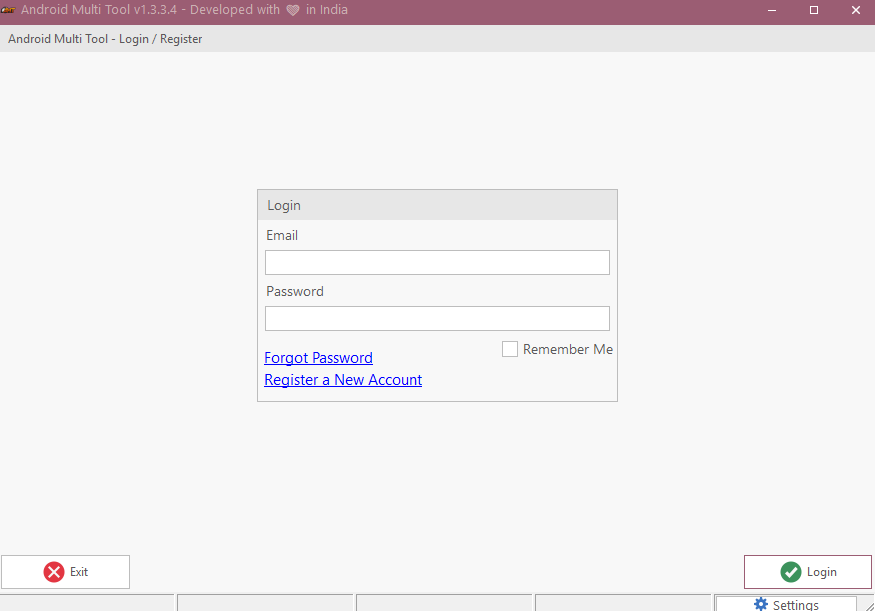Minimize the Android Multi Tool window
Viewport: 875px width, 611px height.
pos(772,10)
